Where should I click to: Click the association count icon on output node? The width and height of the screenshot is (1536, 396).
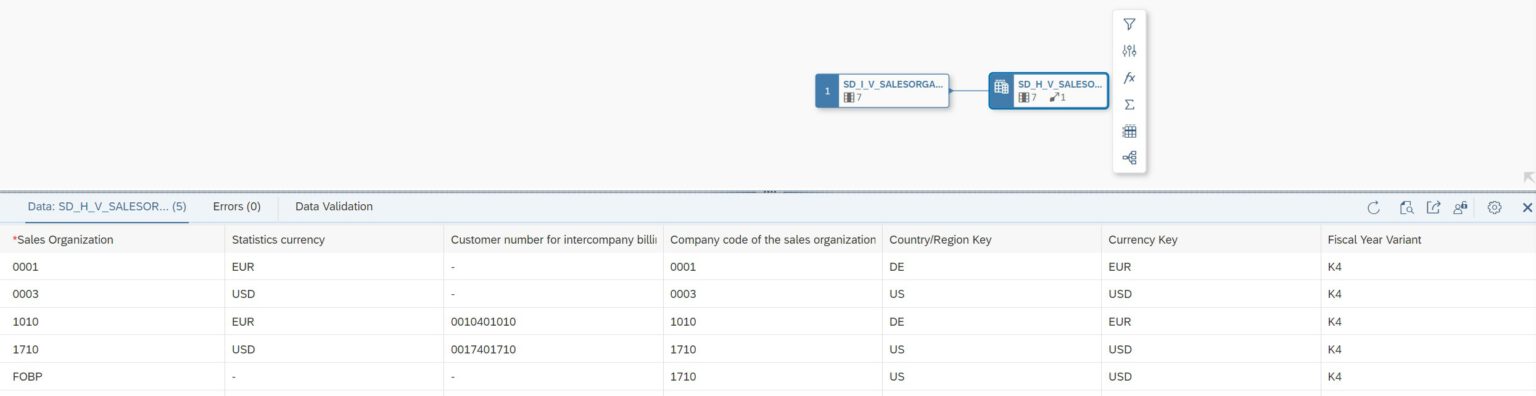click(1054, 98)
